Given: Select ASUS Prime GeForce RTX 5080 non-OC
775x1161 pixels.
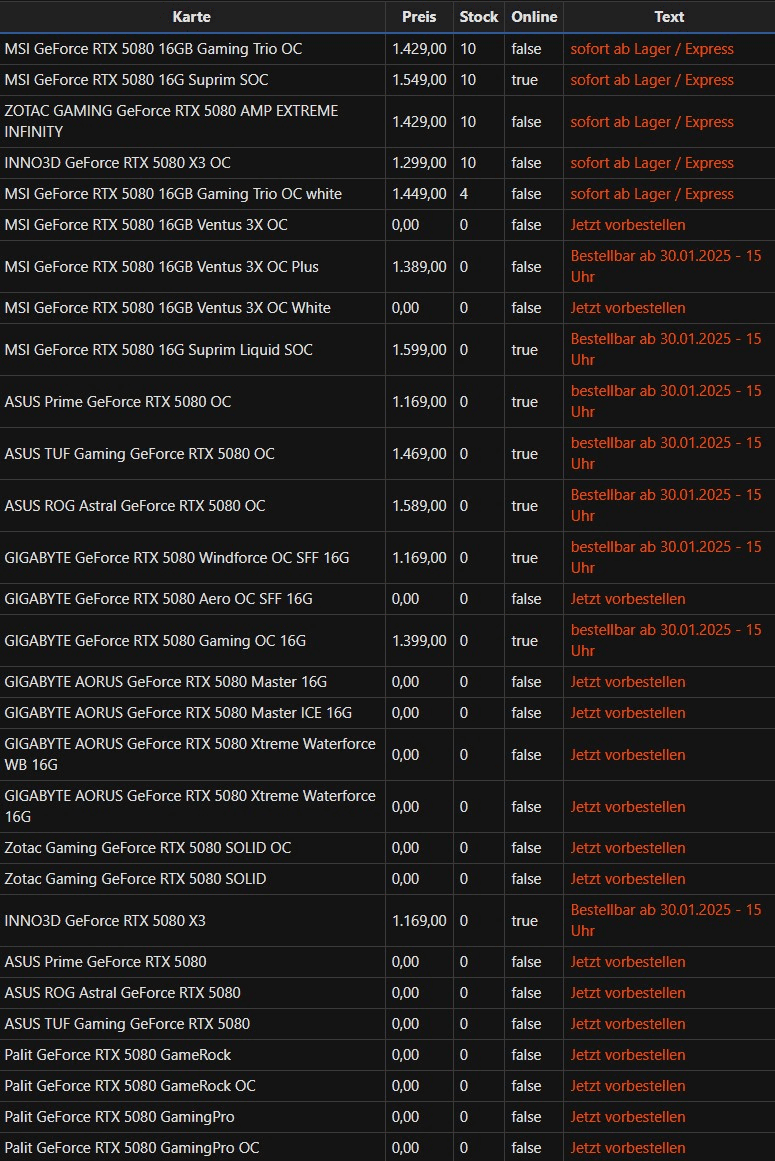Looking at the screenshot, I should click(105, 961).
